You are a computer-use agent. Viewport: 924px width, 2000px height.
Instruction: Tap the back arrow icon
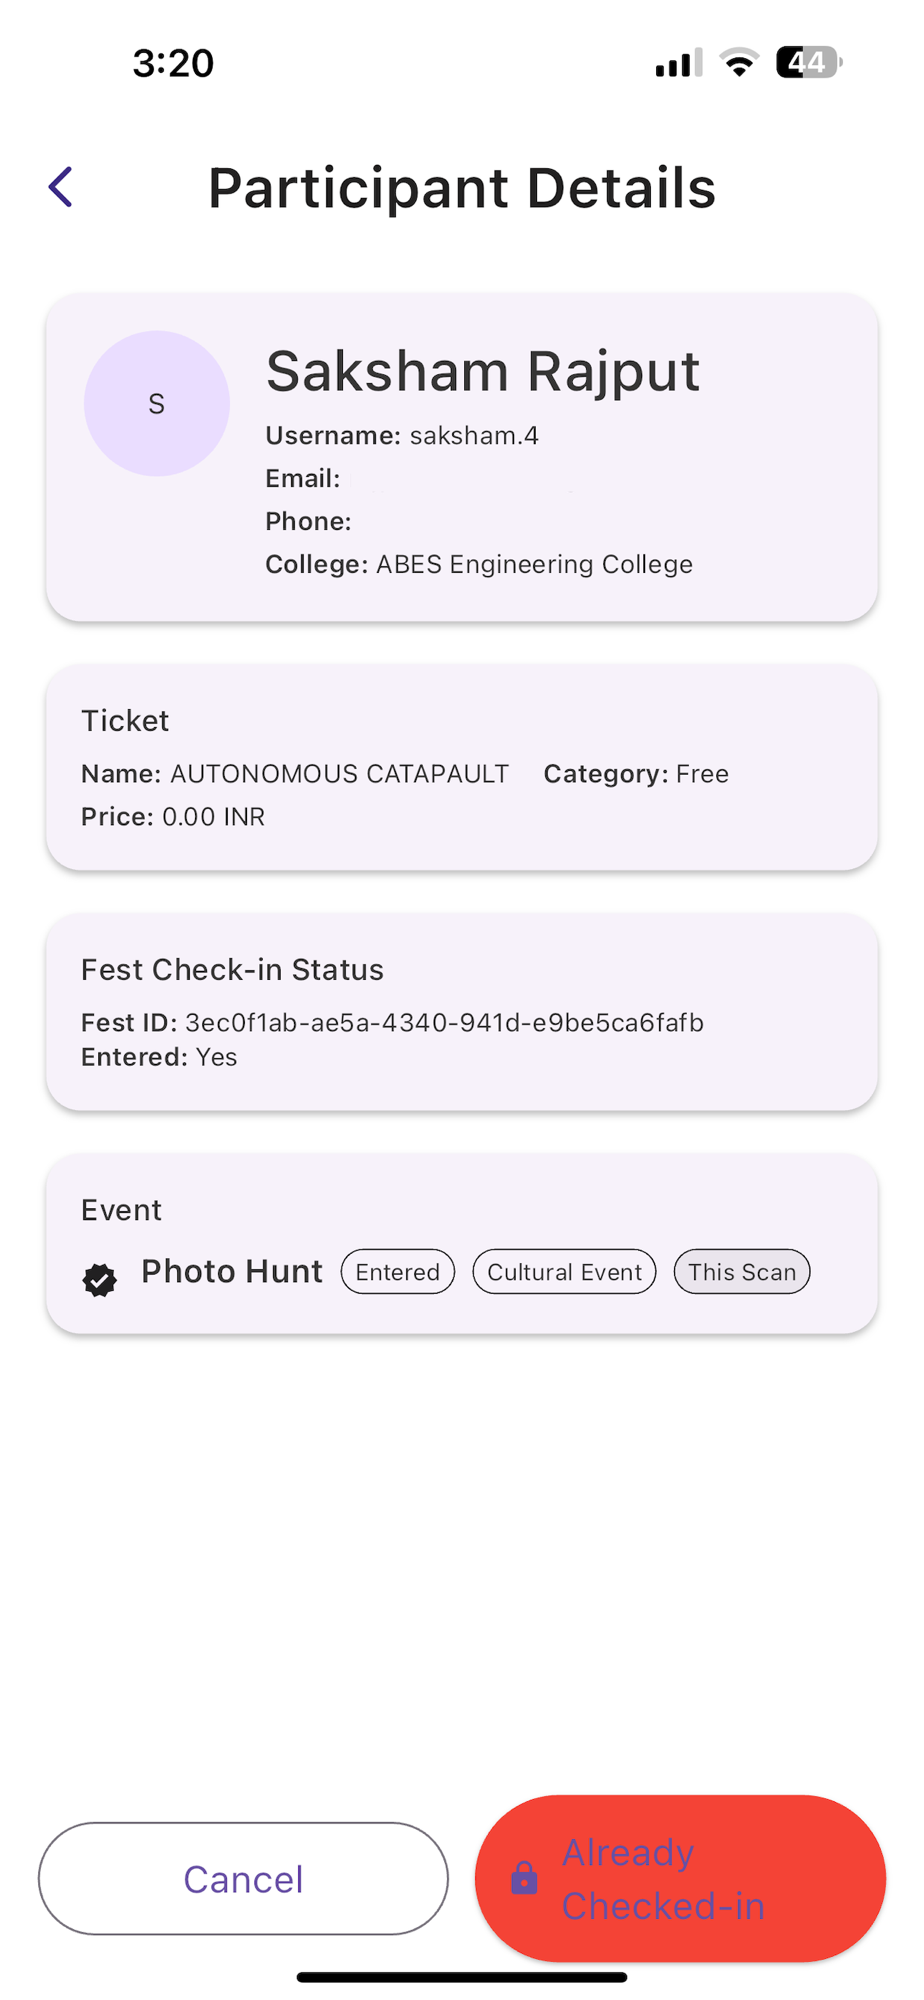(61, 187)
